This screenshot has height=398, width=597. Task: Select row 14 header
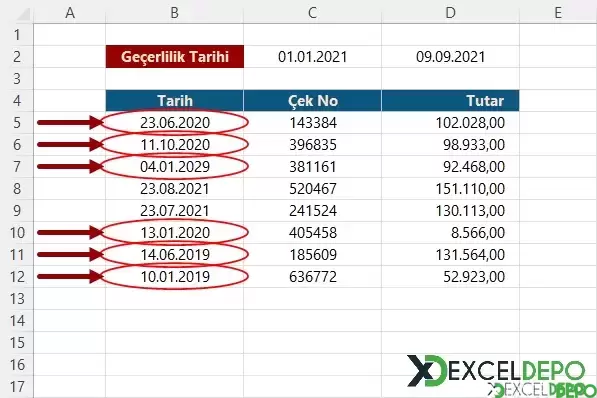17,321
